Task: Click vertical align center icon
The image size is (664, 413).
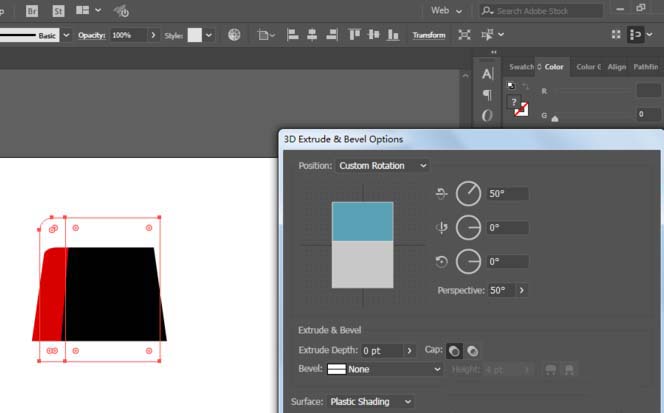Action: click(374, 35)
